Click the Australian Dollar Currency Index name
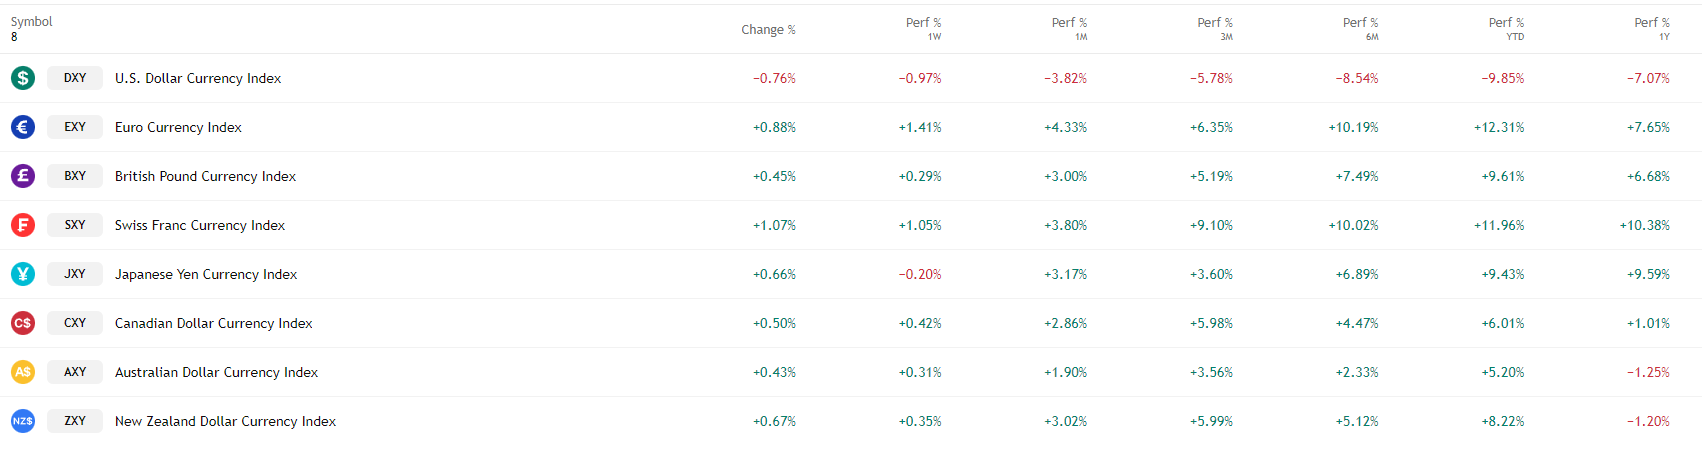1702x460 pixels. point(216,372)
